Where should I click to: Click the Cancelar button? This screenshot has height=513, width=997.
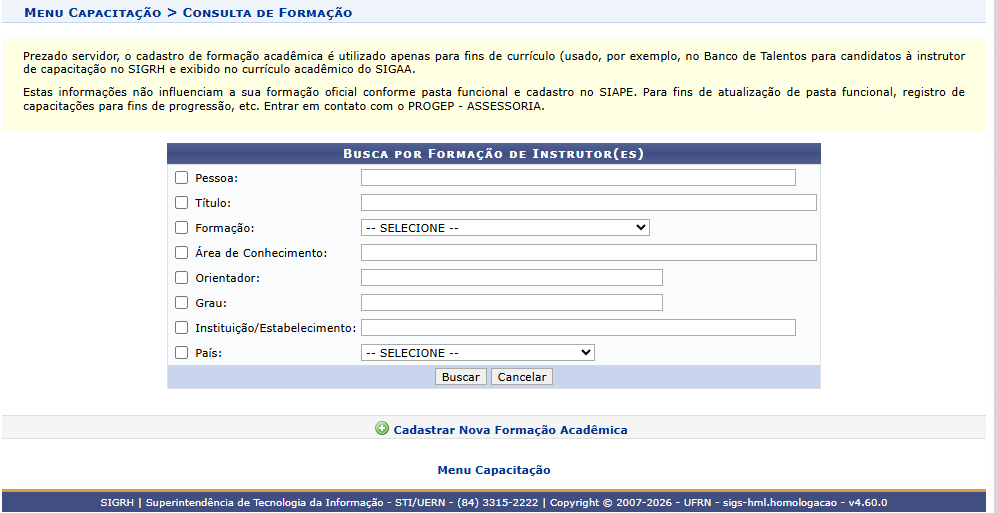pos(521,377)
